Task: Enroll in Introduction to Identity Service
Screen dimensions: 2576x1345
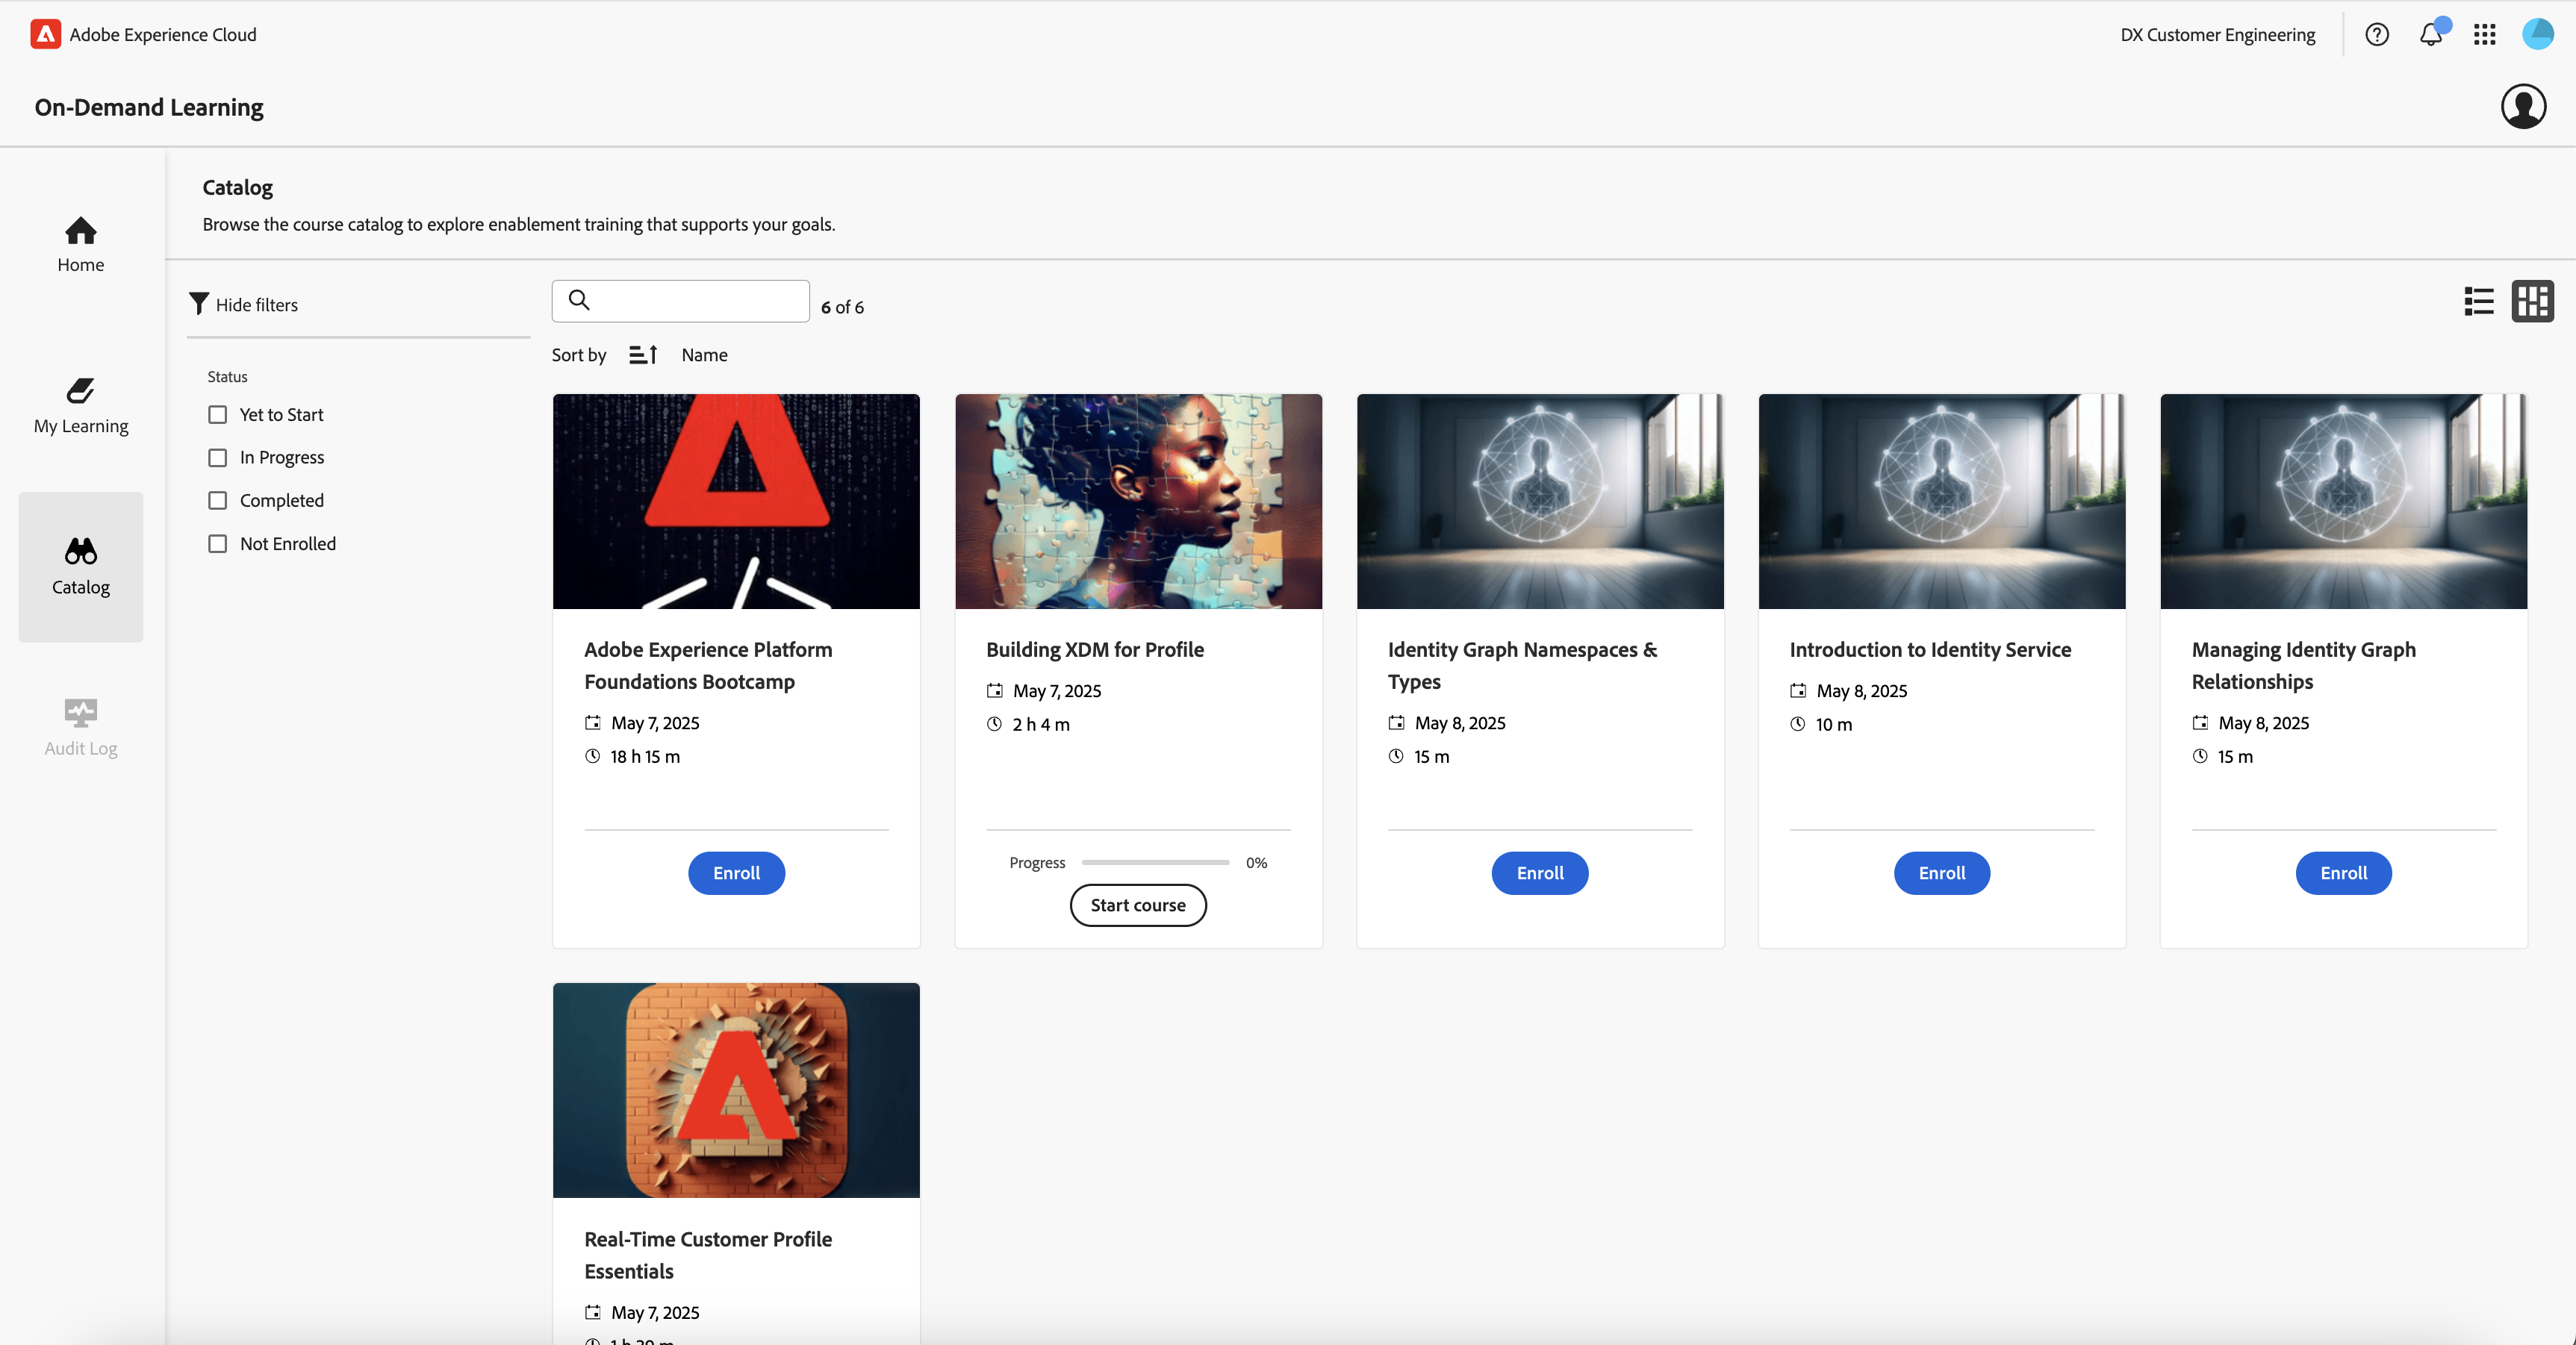Action: pos(1941,873)
